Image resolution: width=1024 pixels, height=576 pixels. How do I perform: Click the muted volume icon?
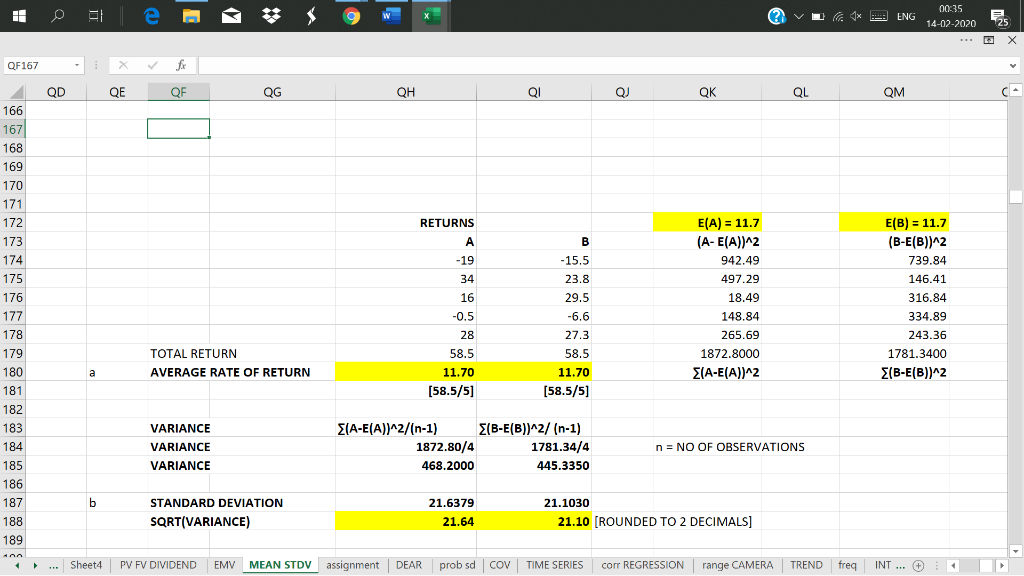click(x=856, y=16)
